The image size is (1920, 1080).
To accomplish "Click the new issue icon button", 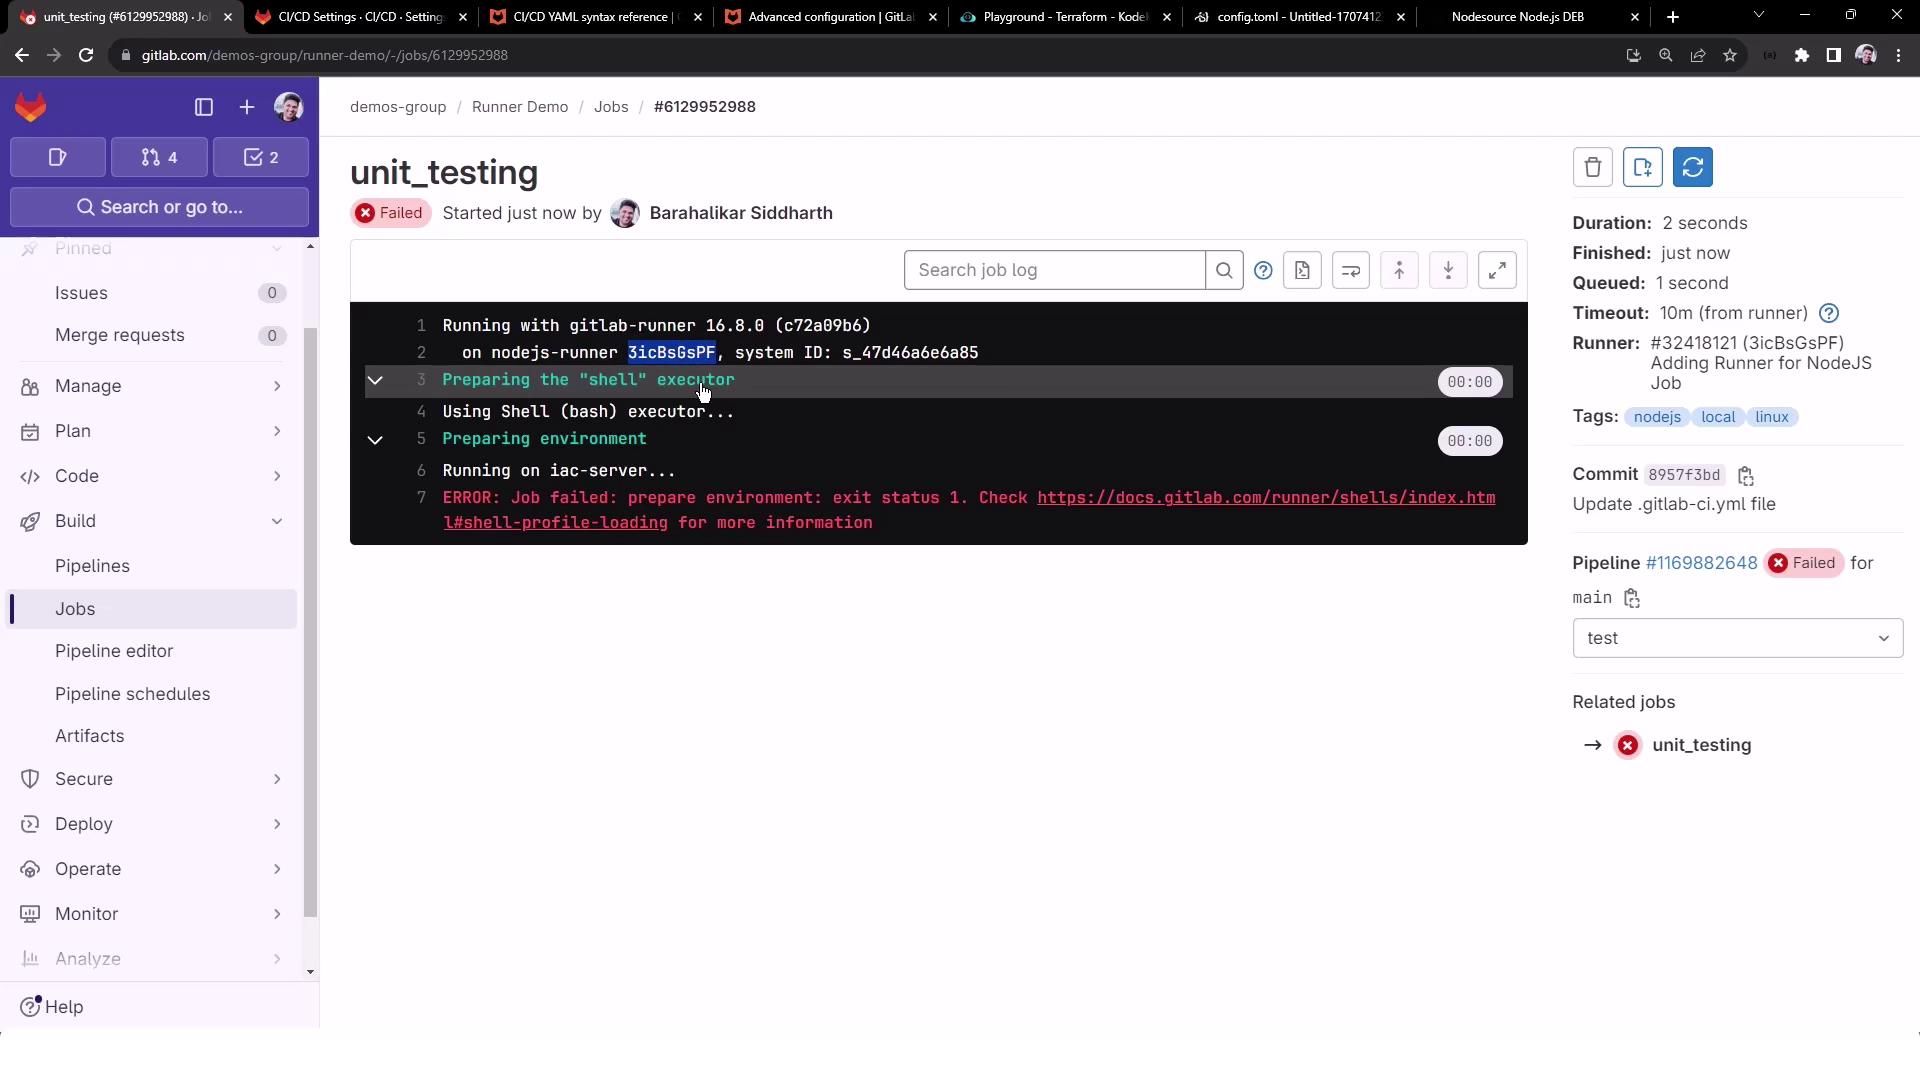I will tap(1642, 167).
